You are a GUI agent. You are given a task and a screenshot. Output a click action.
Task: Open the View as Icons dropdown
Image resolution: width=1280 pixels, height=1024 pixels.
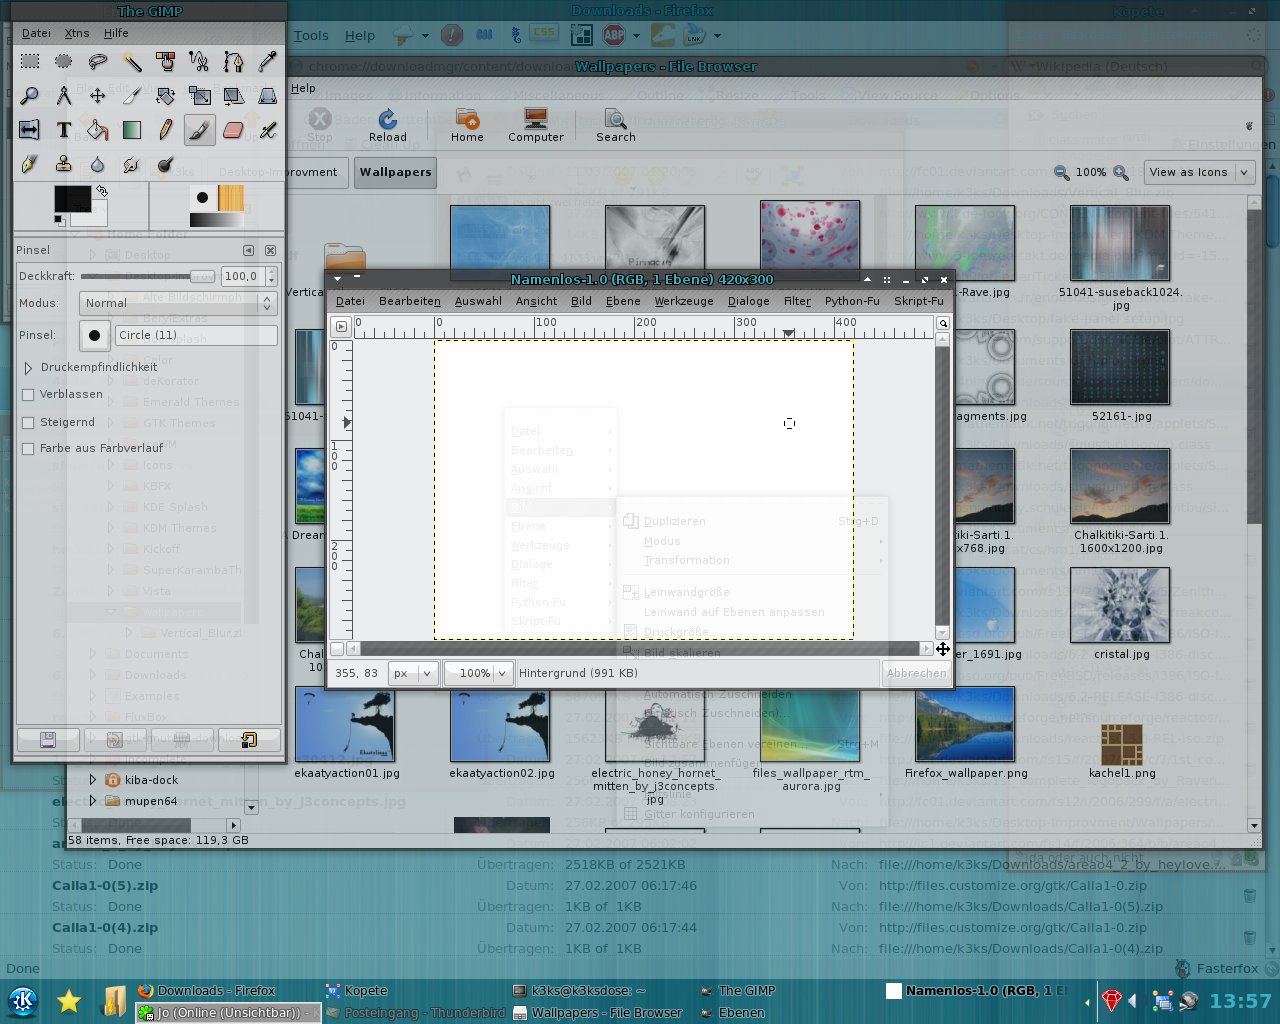pos(1199,172)
